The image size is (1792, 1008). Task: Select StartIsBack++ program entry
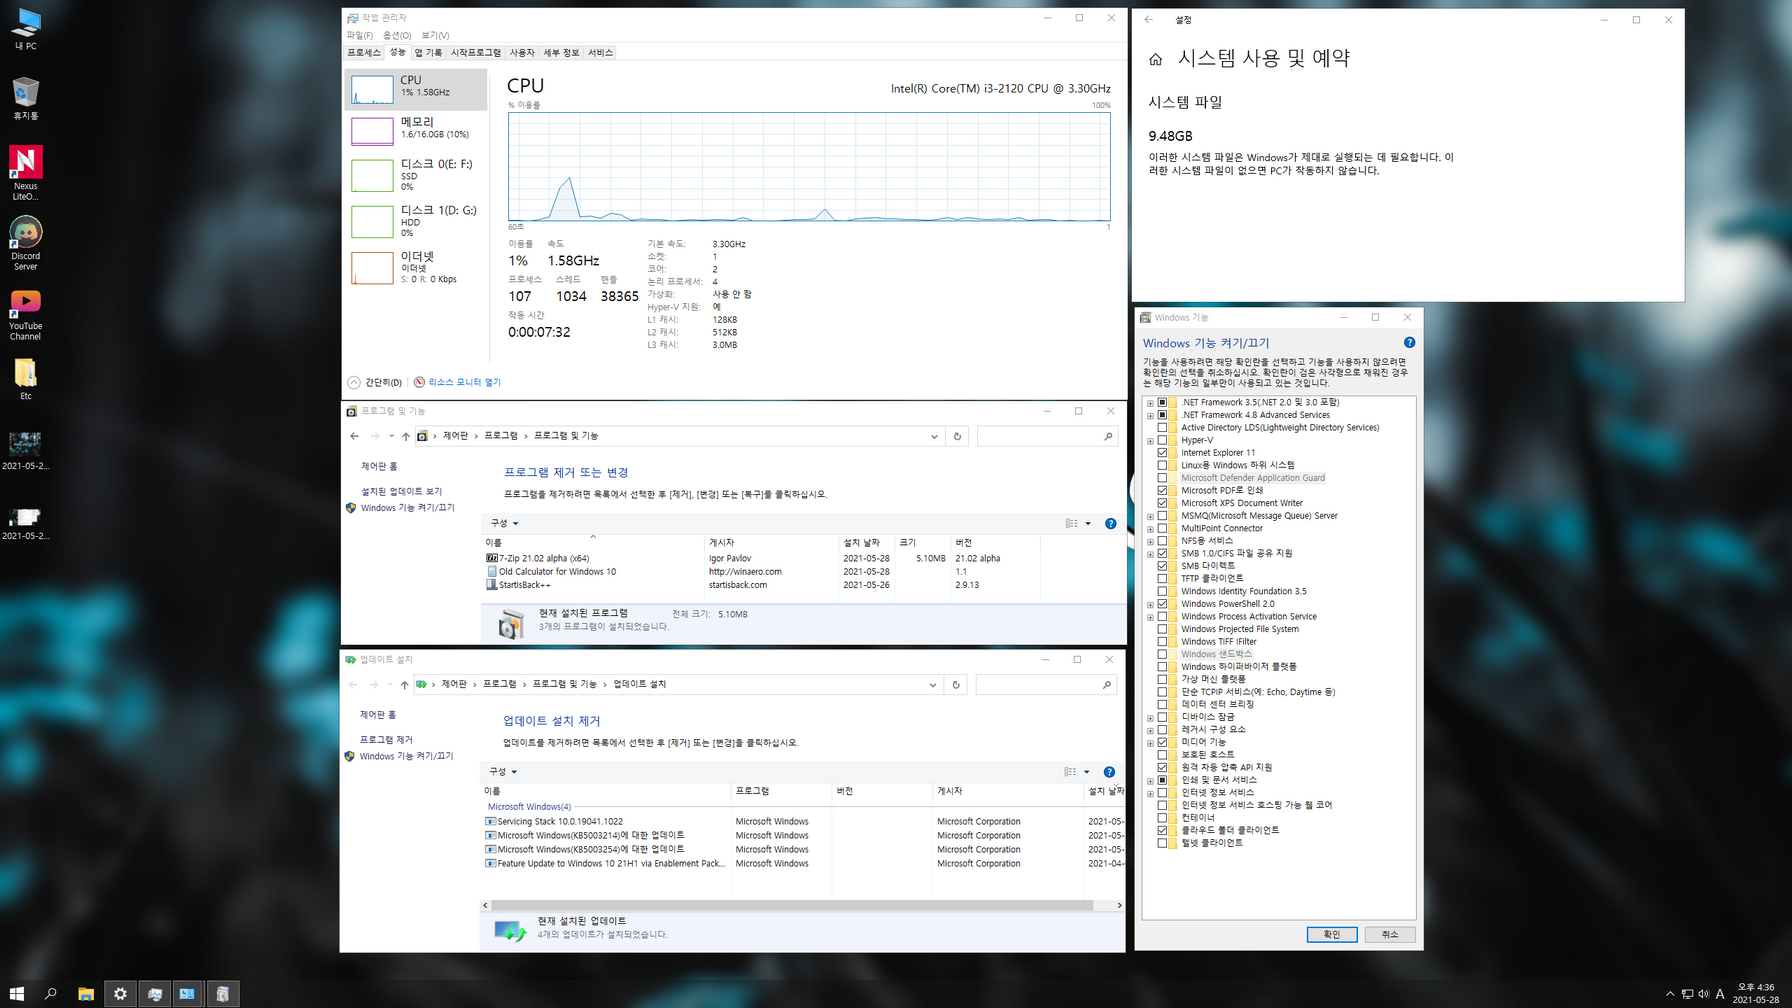(x=763, y=585)
